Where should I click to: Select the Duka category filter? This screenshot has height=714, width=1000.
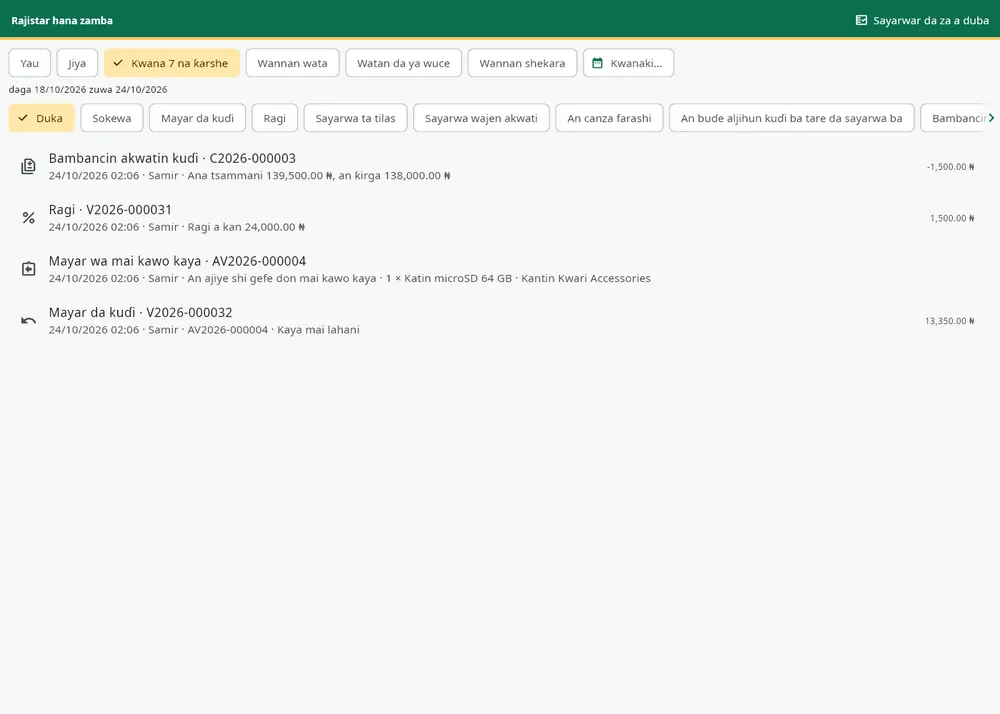point(41,118)
